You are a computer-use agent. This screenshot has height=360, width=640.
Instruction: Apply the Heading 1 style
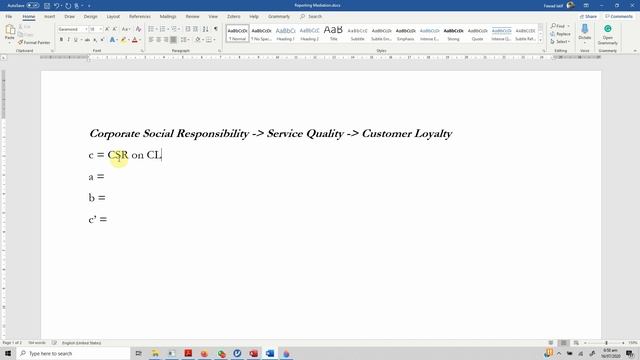coord(285,34)
